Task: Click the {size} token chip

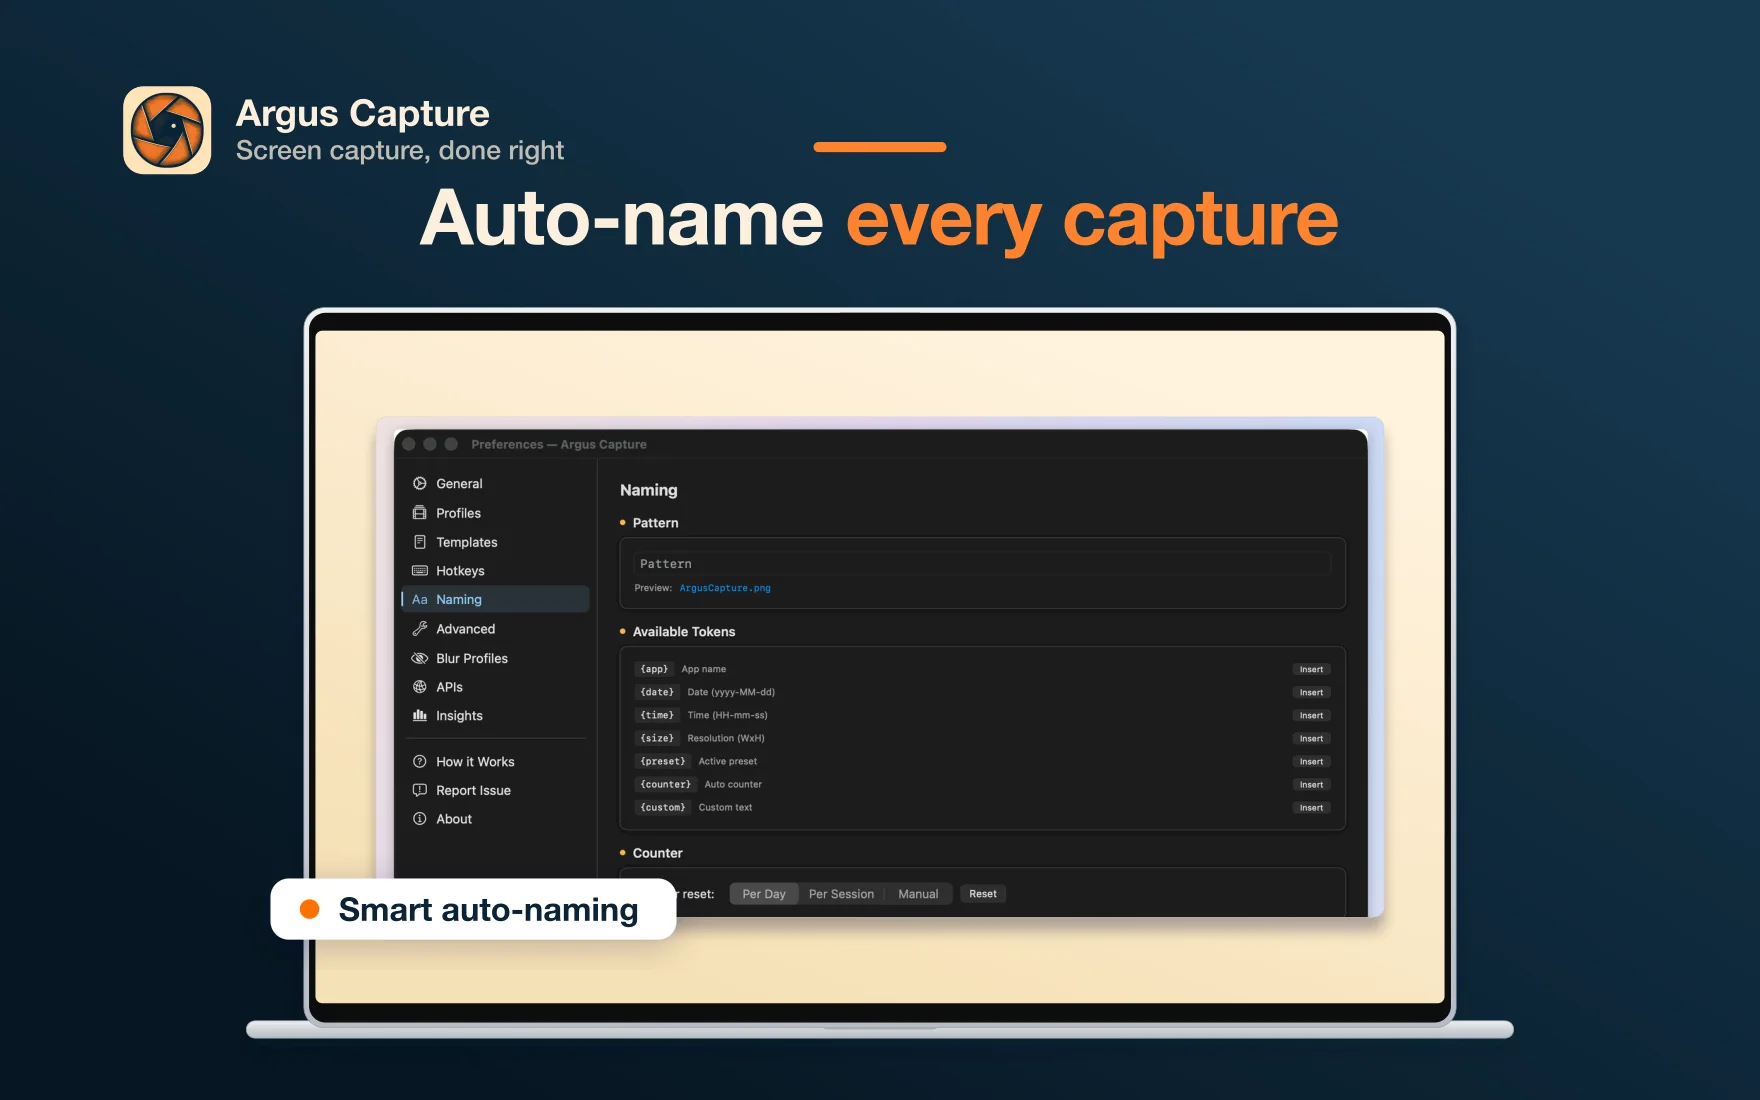Action: coord(657,738)
